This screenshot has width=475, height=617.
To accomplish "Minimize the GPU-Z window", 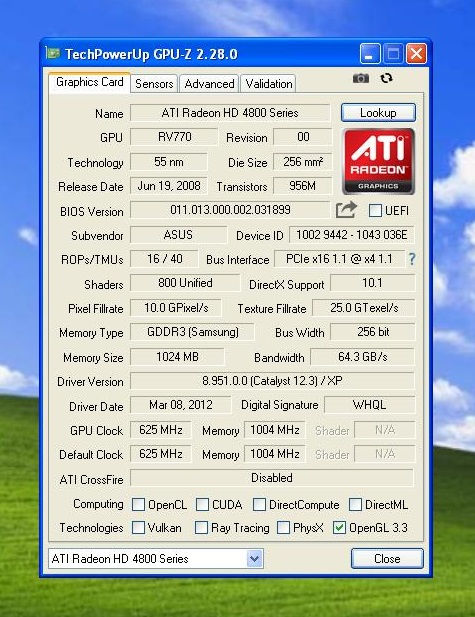I will 369,54.
